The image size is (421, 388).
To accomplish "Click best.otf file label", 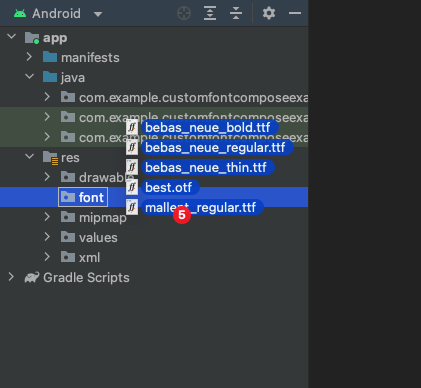I will tap(170, 188).
